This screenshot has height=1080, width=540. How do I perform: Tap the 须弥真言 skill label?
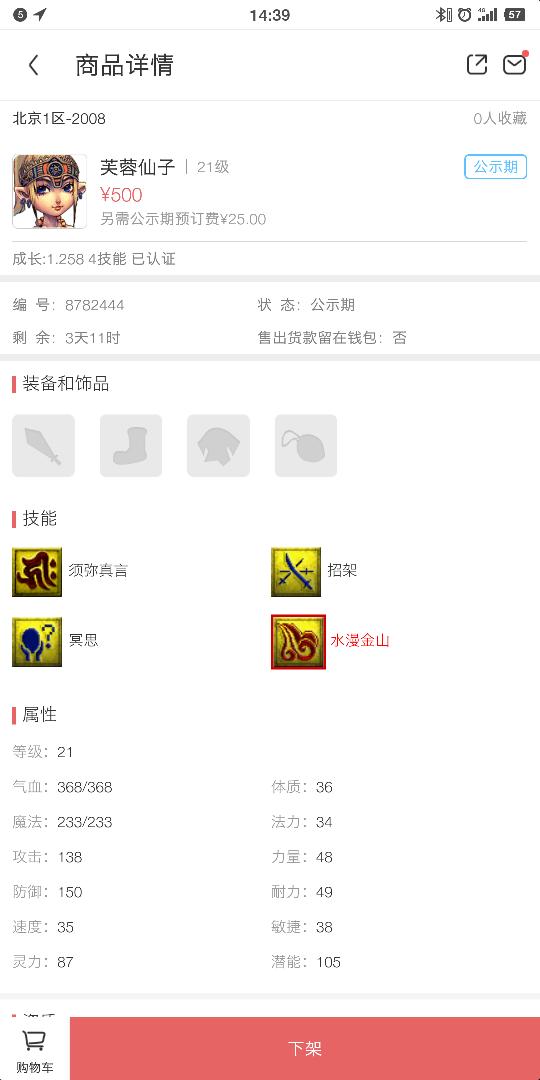(x=98, y=570)
